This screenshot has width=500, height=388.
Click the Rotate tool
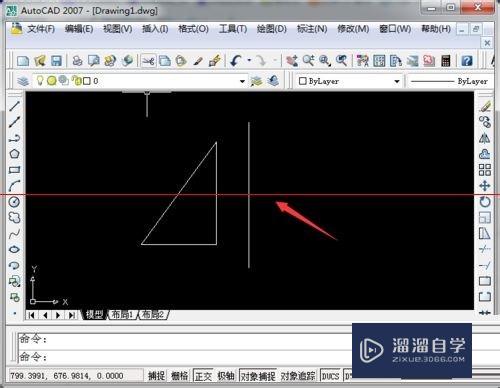coord(485,202)
